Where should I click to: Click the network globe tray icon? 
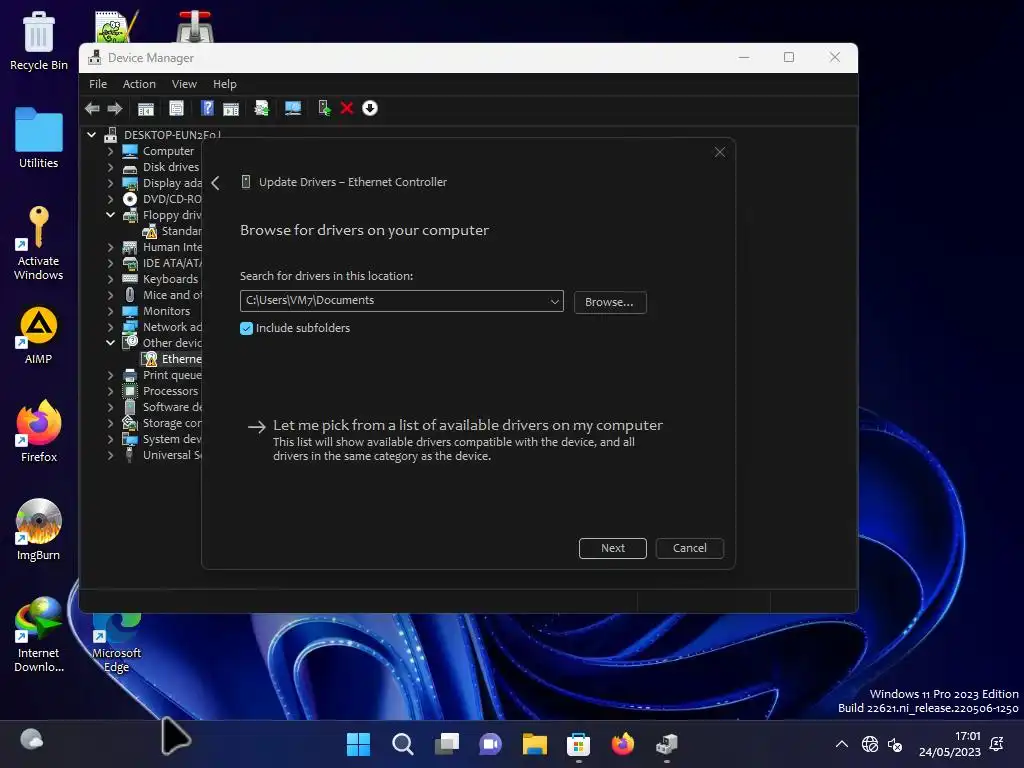click(870, 744)
